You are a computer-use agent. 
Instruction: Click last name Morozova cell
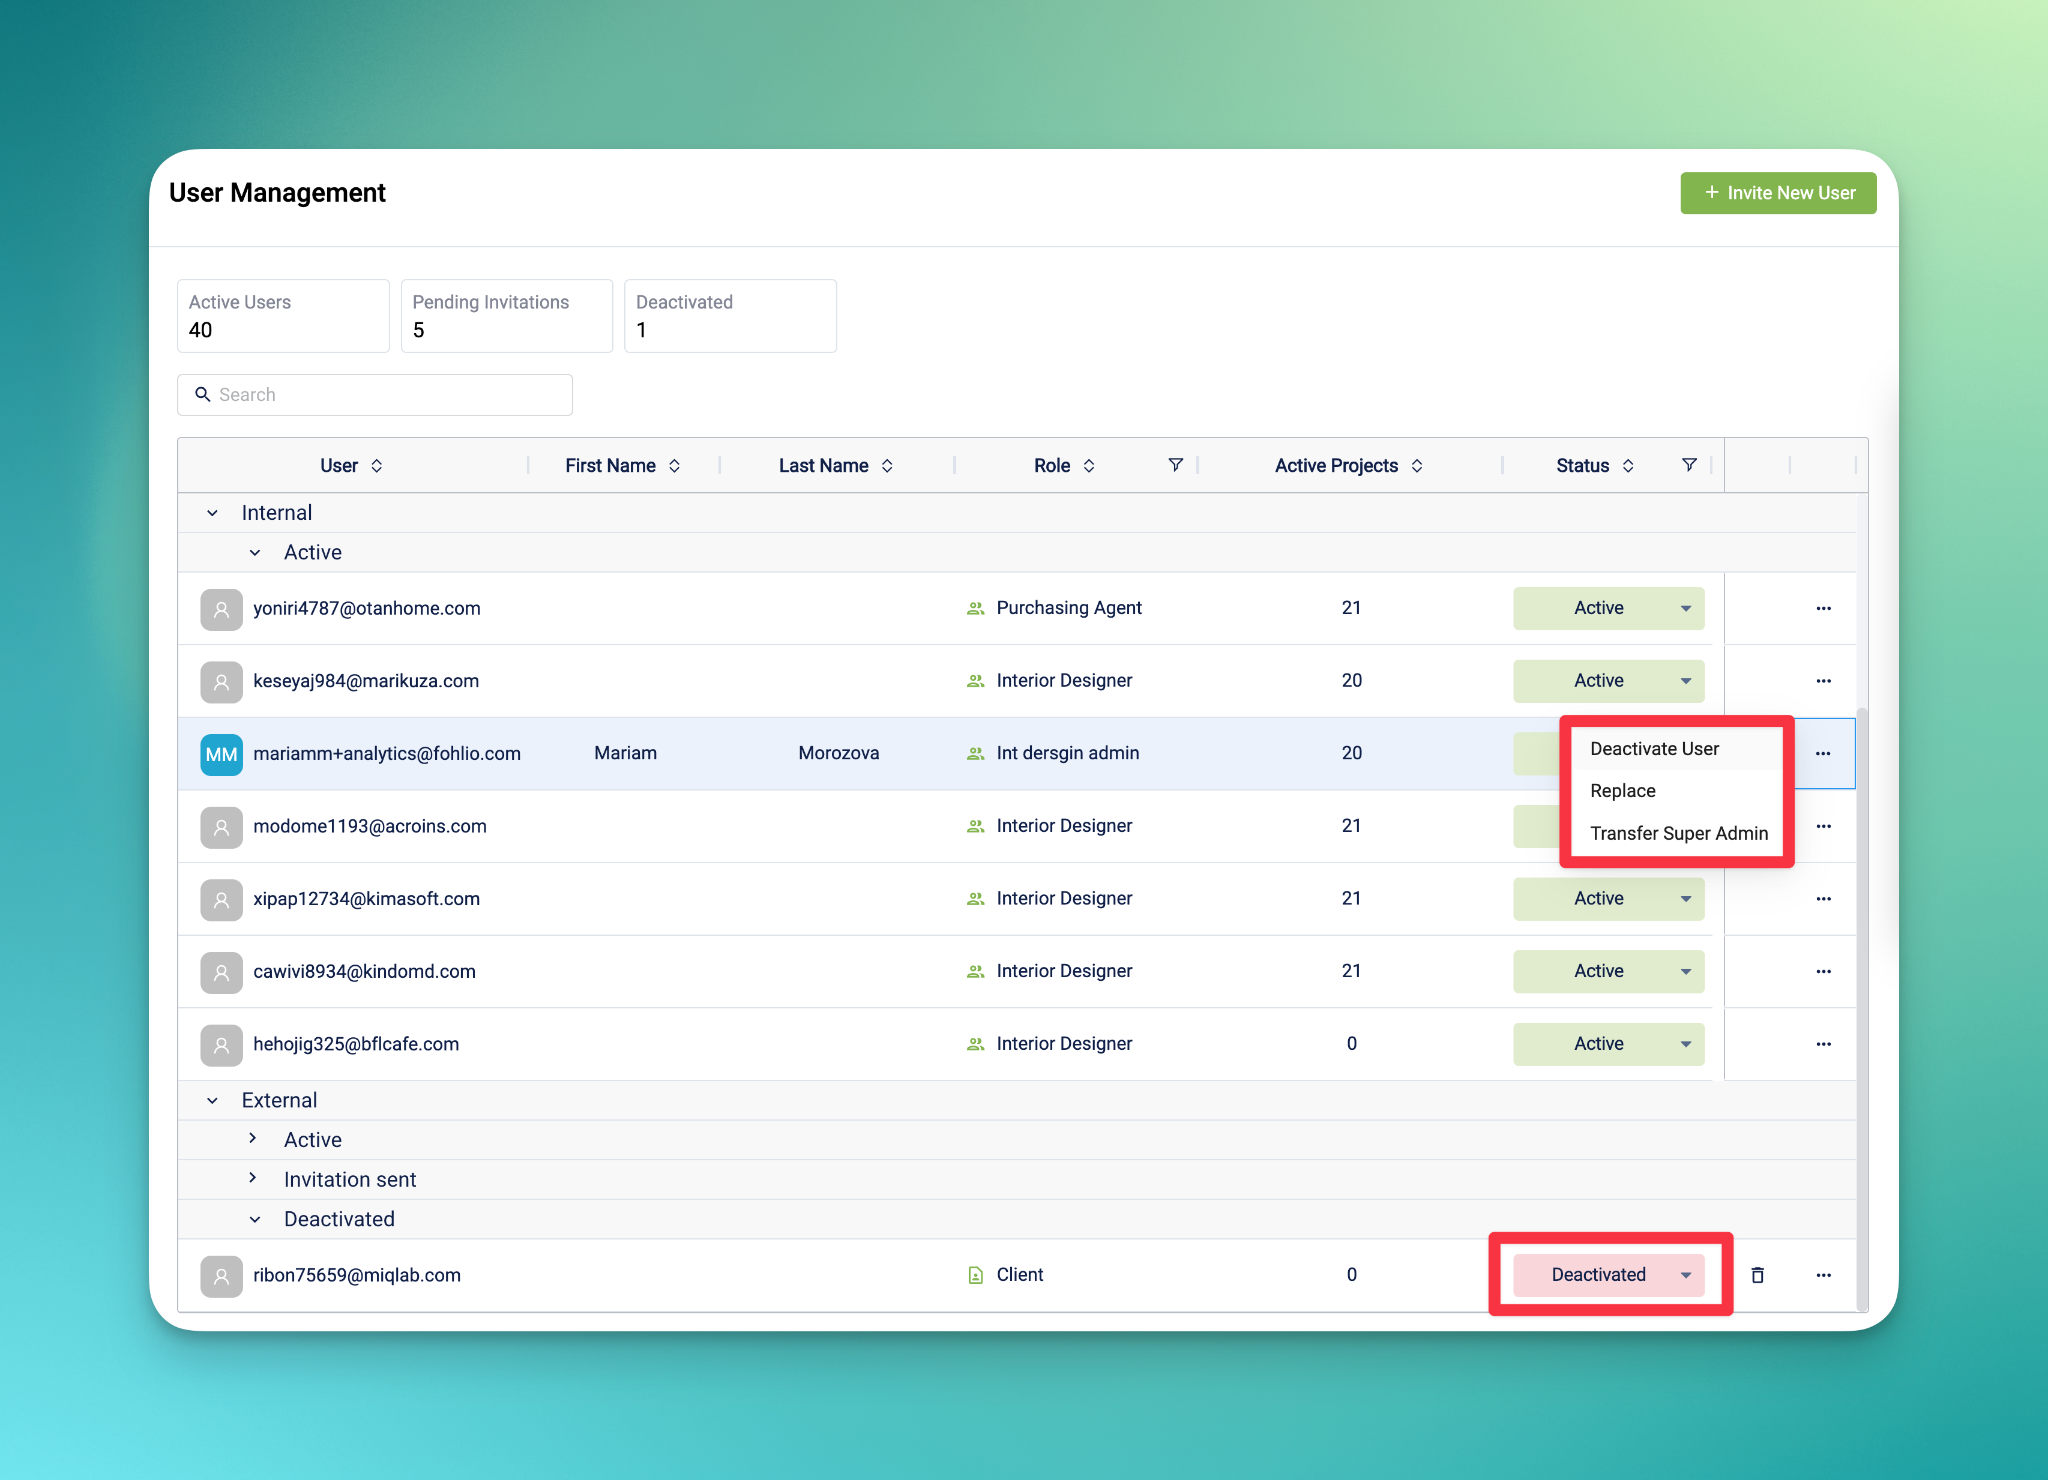click(838, 753)
